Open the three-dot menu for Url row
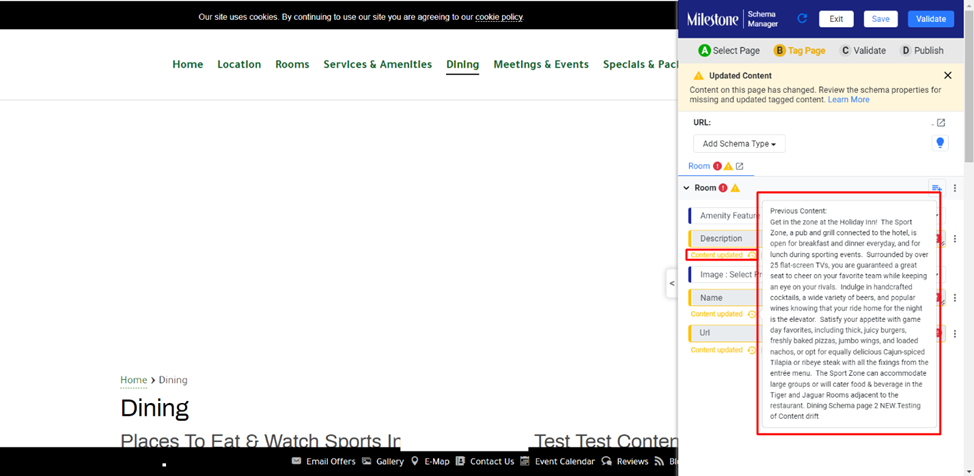Viewport: 974px width, 476px height. (x=955, y=333)
